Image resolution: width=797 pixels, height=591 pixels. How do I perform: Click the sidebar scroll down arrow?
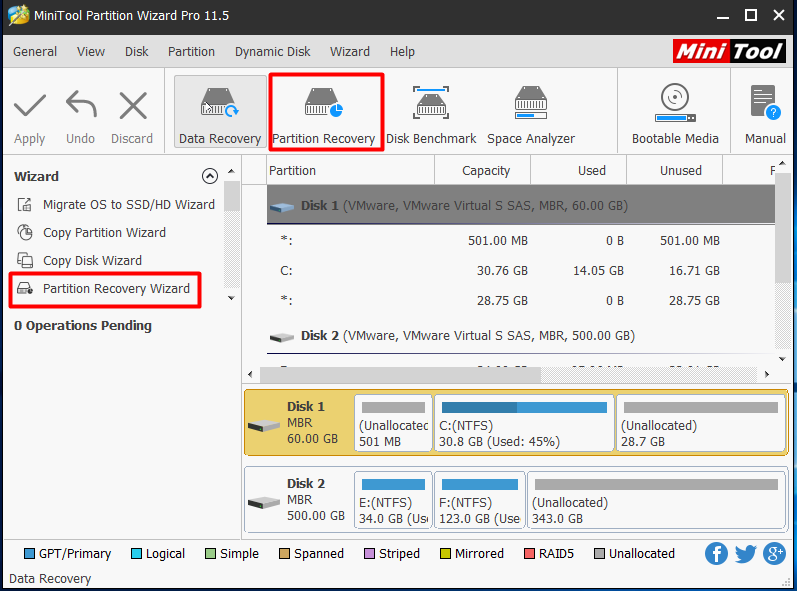click(231, 298)
